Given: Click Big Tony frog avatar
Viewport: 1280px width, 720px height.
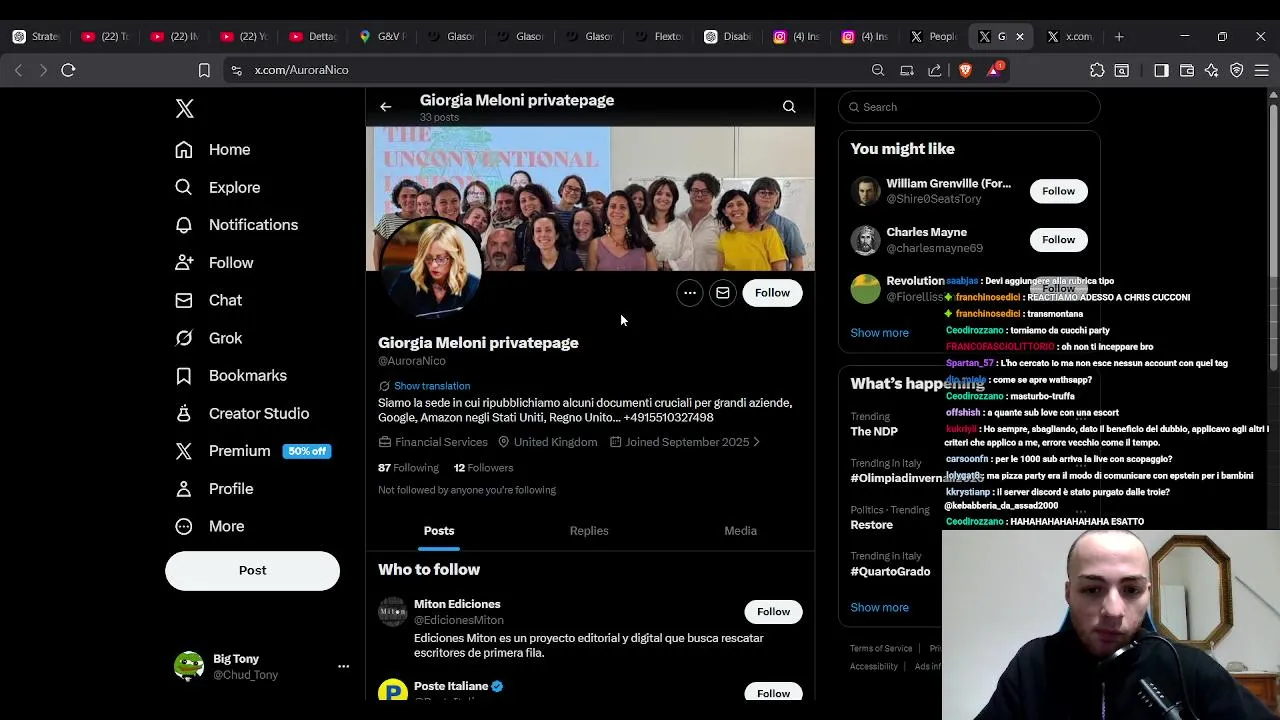Looking at the screenshot, I should [x=189, y=666].
